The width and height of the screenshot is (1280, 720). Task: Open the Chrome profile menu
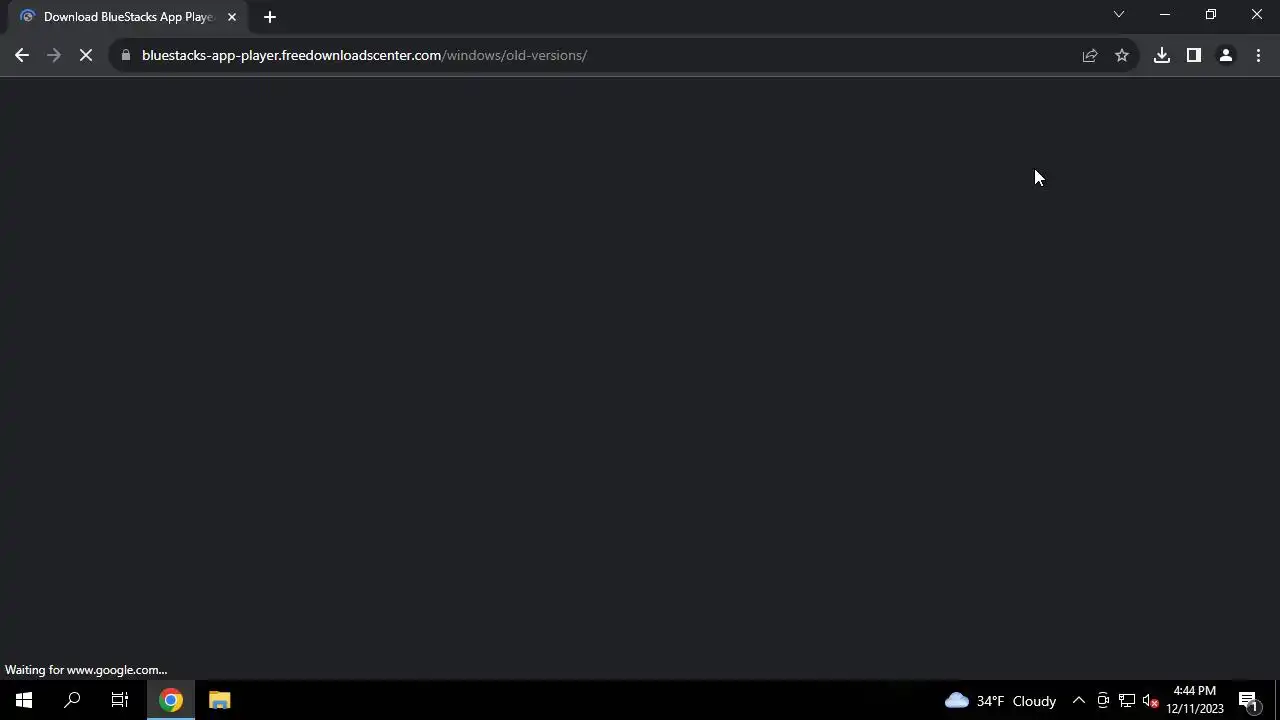[1226, 56]
